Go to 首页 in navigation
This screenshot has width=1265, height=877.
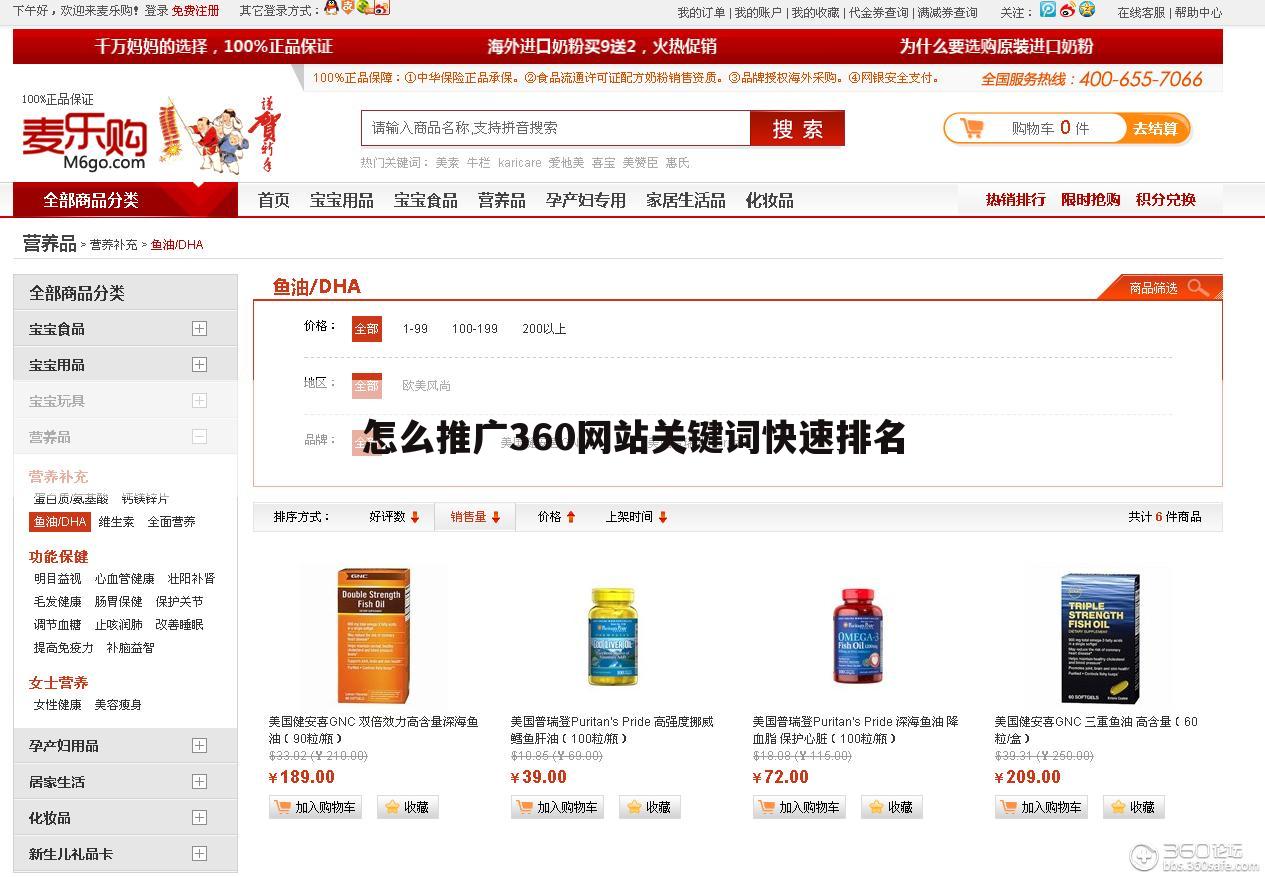pos(274,200)
